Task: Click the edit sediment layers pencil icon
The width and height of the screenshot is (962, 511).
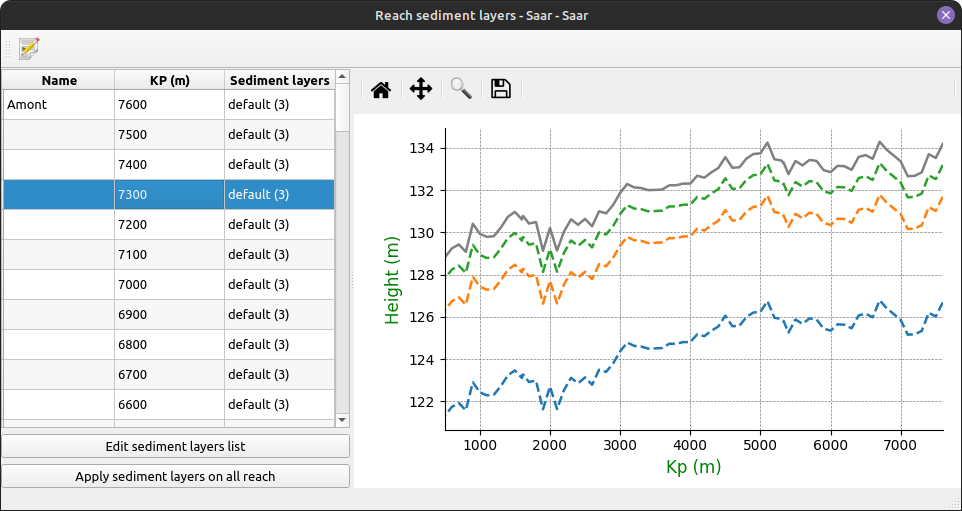Action: [x=29, y=48]
